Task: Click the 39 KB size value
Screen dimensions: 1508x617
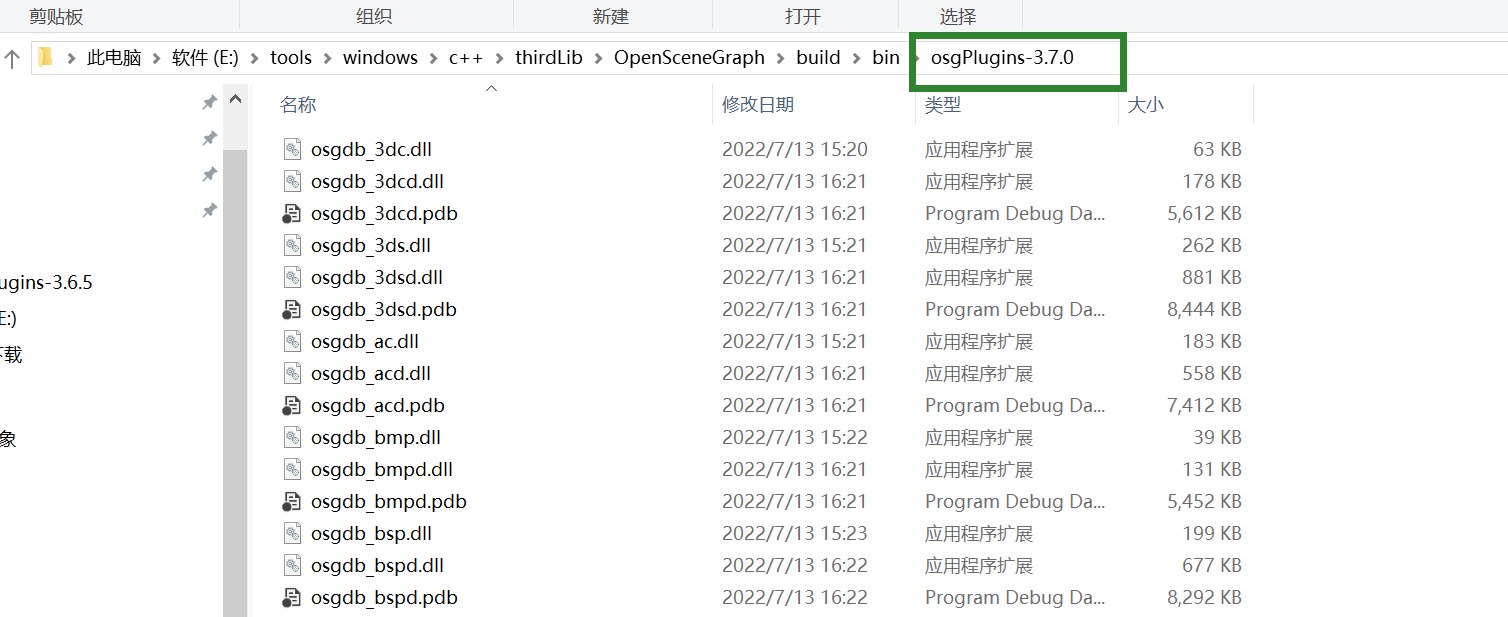Action: tap(1218, 438)
